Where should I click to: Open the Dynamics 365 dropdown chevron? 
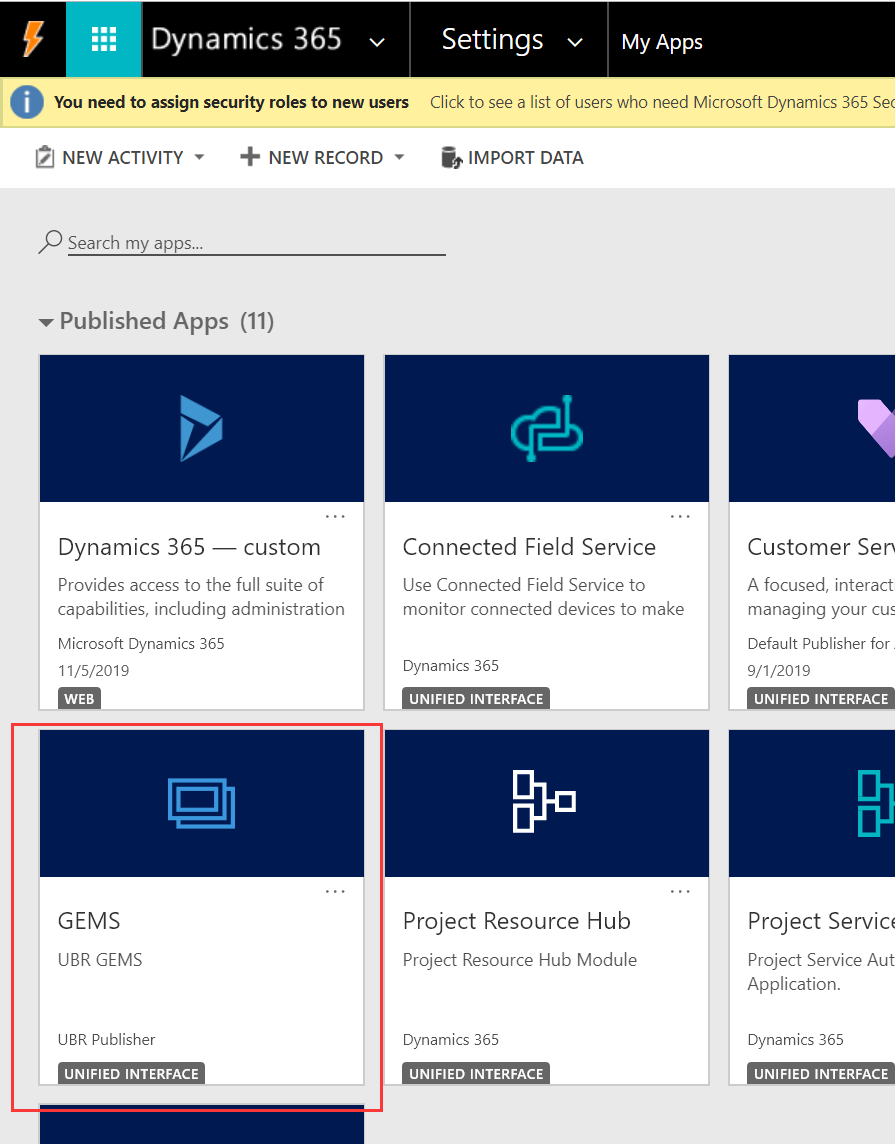click(x=376, y=41)
